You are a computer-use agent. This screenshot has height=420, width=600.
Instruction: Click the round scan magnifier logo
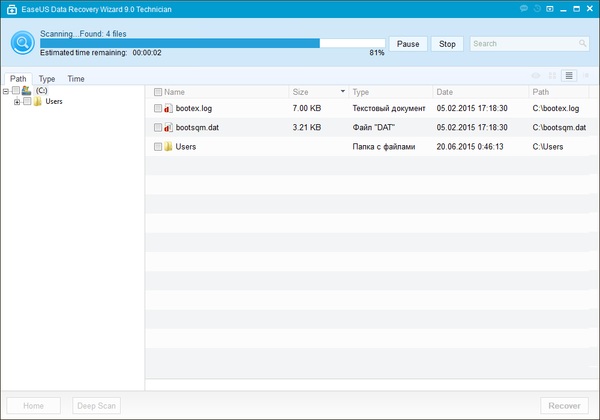[23, 42]
